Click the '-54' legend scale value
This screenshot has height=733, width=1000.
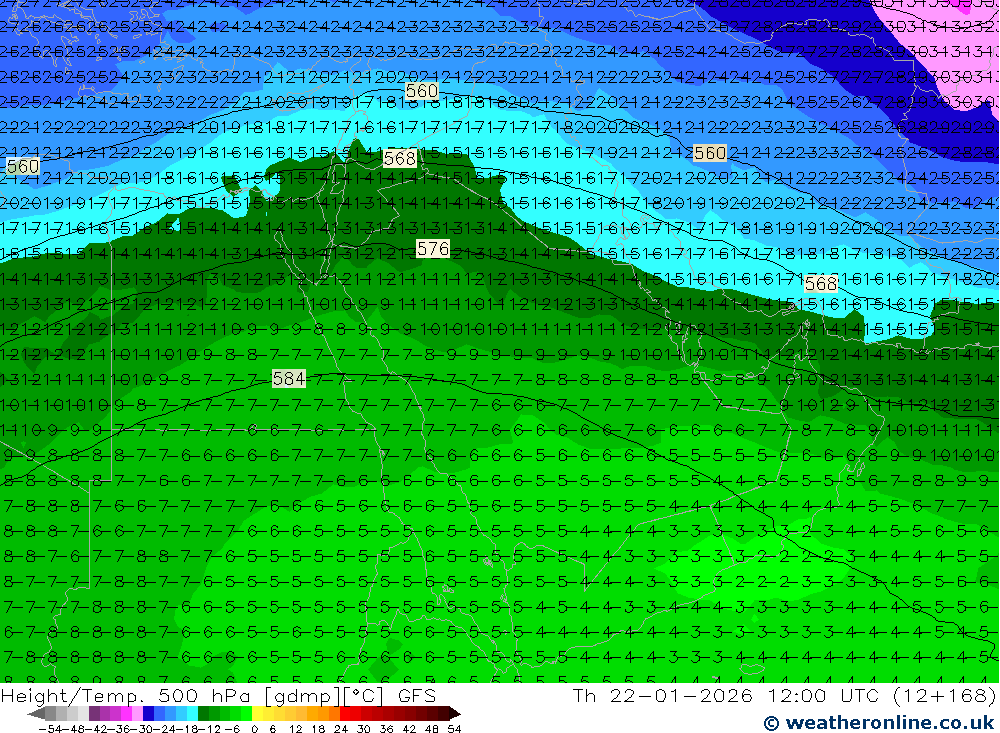point(50,729)
